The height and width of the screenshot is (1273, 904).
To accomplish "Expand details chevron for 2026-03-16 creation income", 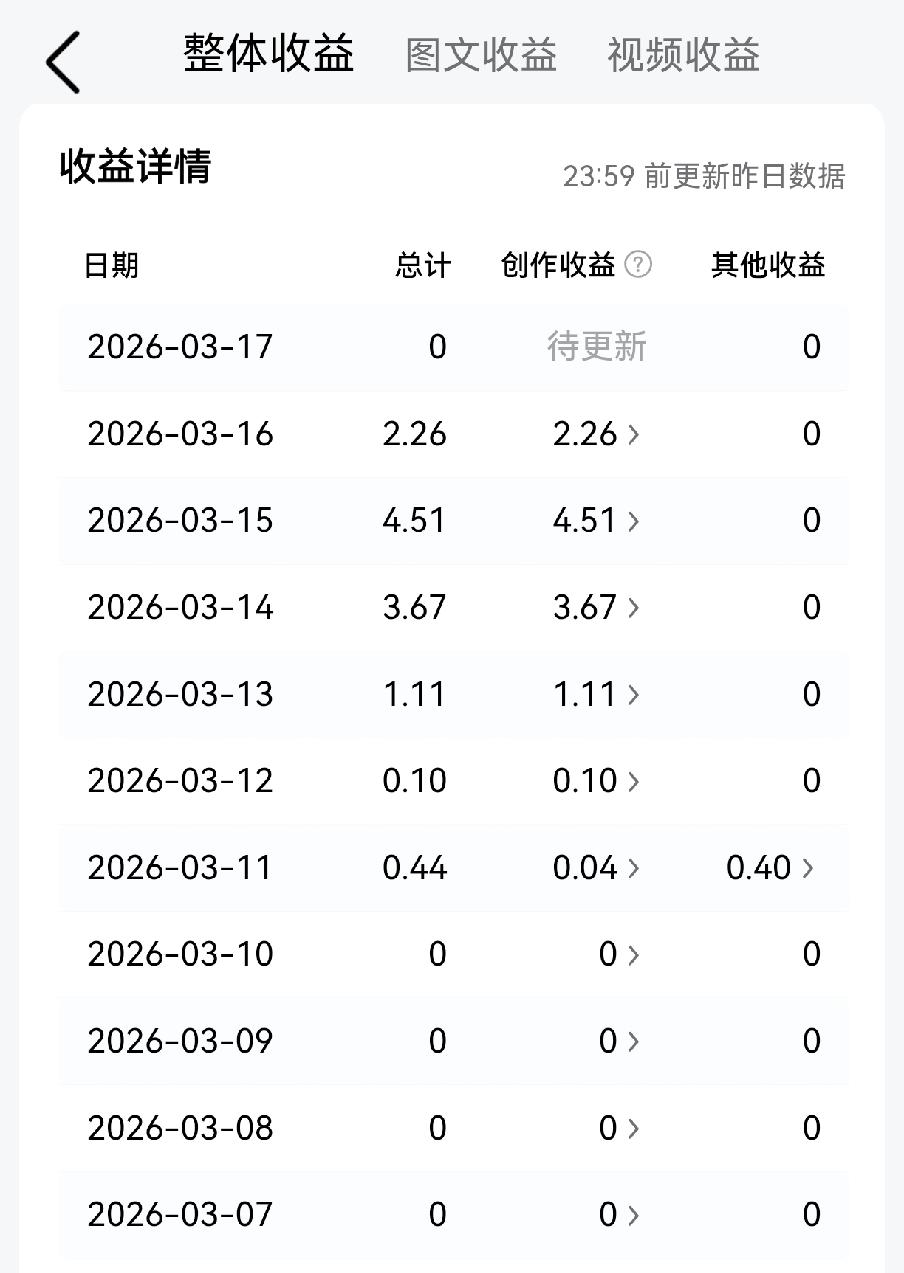I will (x=634, y=434).
